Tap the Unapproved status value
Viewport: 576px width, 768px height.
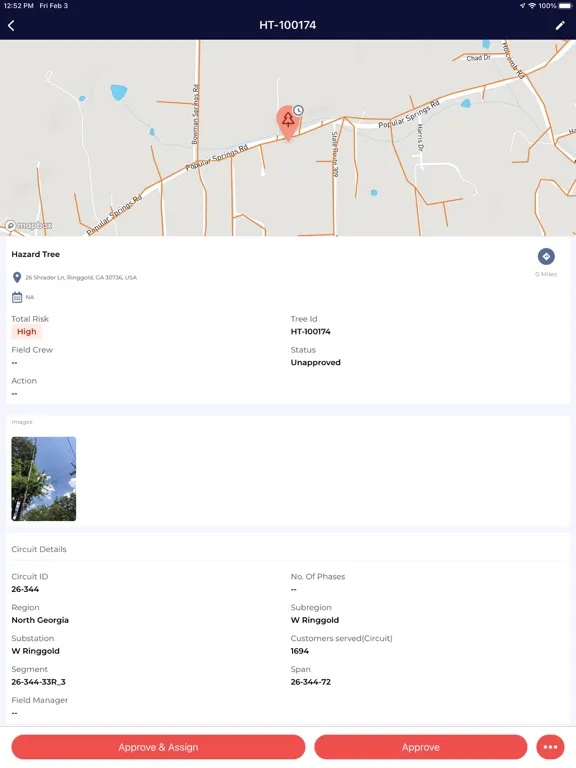pos(315,362)
